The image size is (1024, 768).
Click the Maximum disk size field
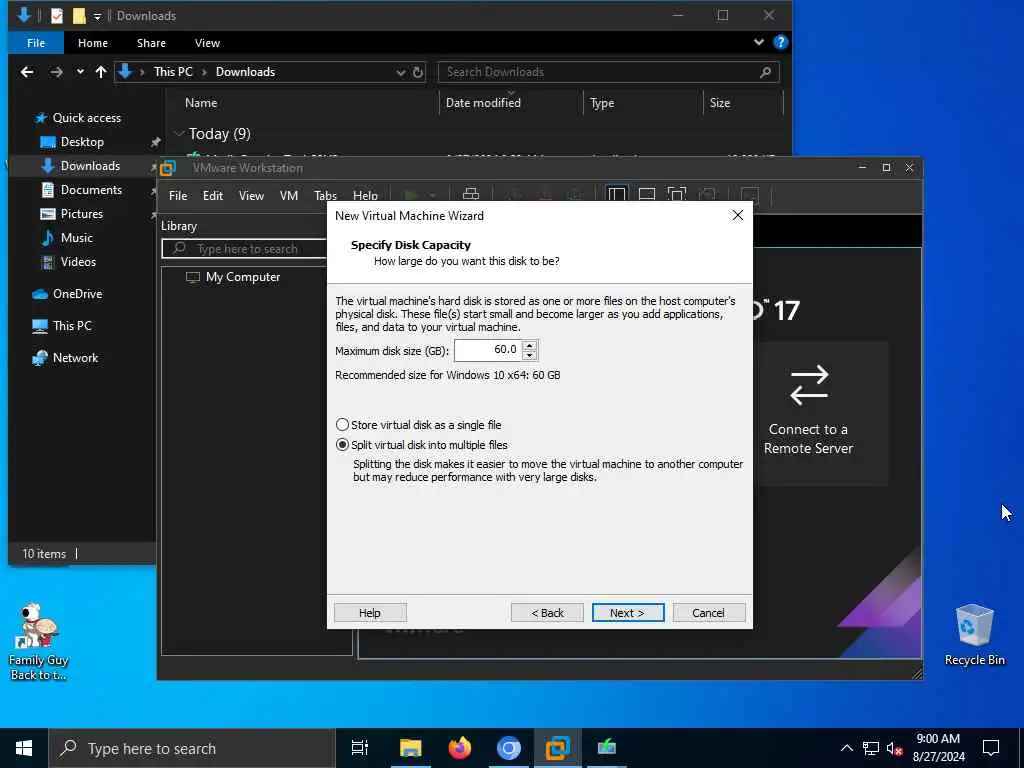[487, 350]
